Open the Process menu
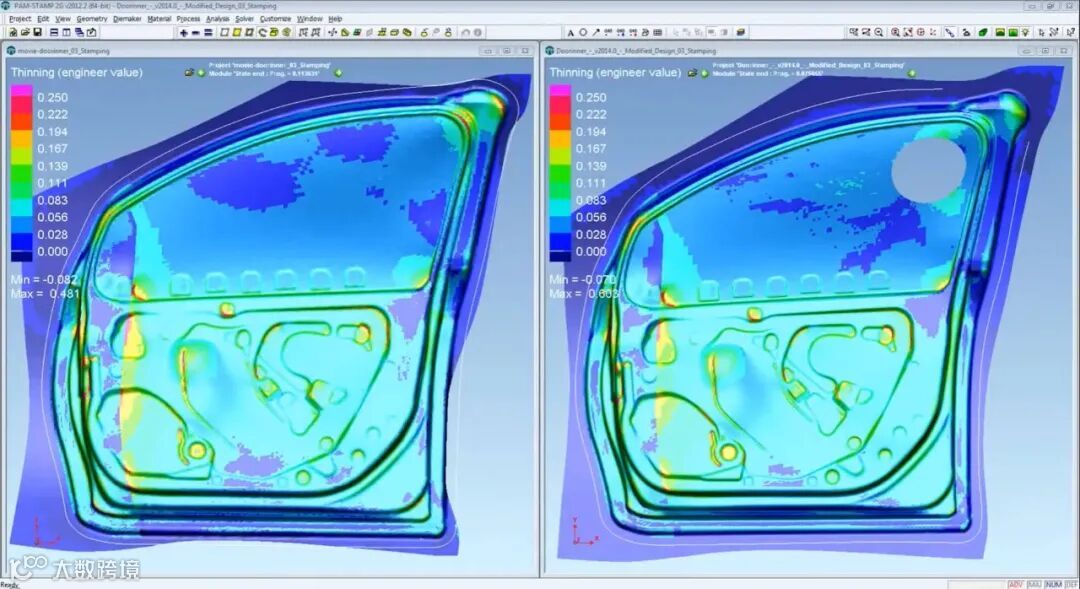This screenshot has height=589, width=1080. click(188, 19)
